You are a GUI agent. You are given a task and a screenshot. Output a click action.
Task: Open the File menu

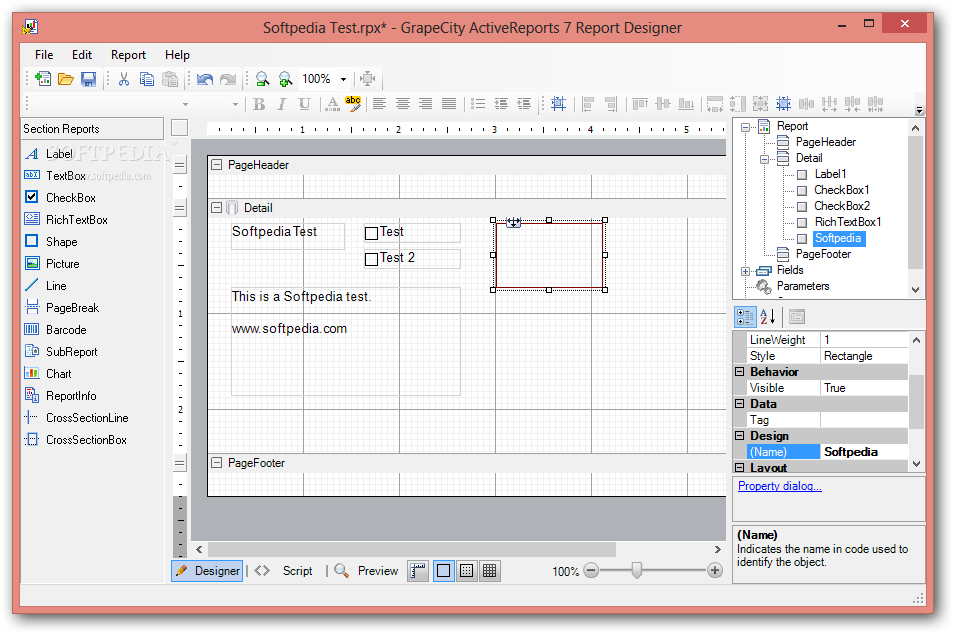click(x=44, y=55)
